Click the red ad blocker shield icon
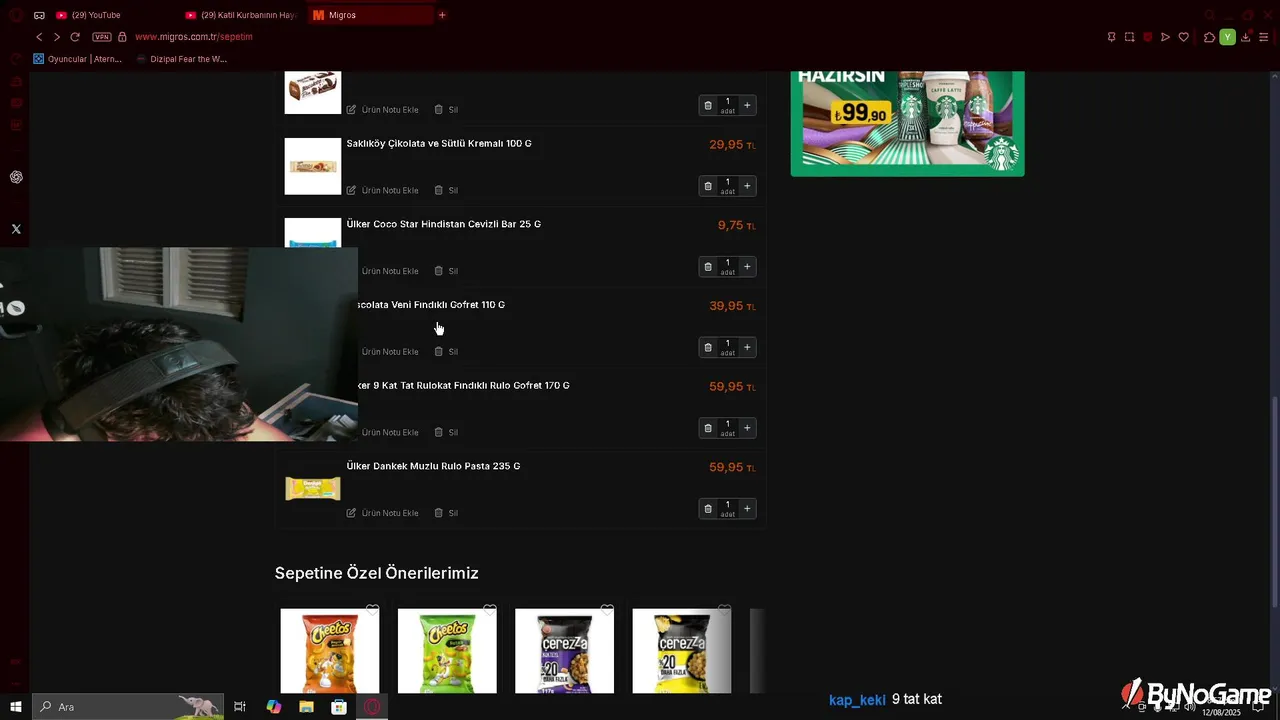Image resolution: width=1280 pixels, height=720 pixels. 1148,37
